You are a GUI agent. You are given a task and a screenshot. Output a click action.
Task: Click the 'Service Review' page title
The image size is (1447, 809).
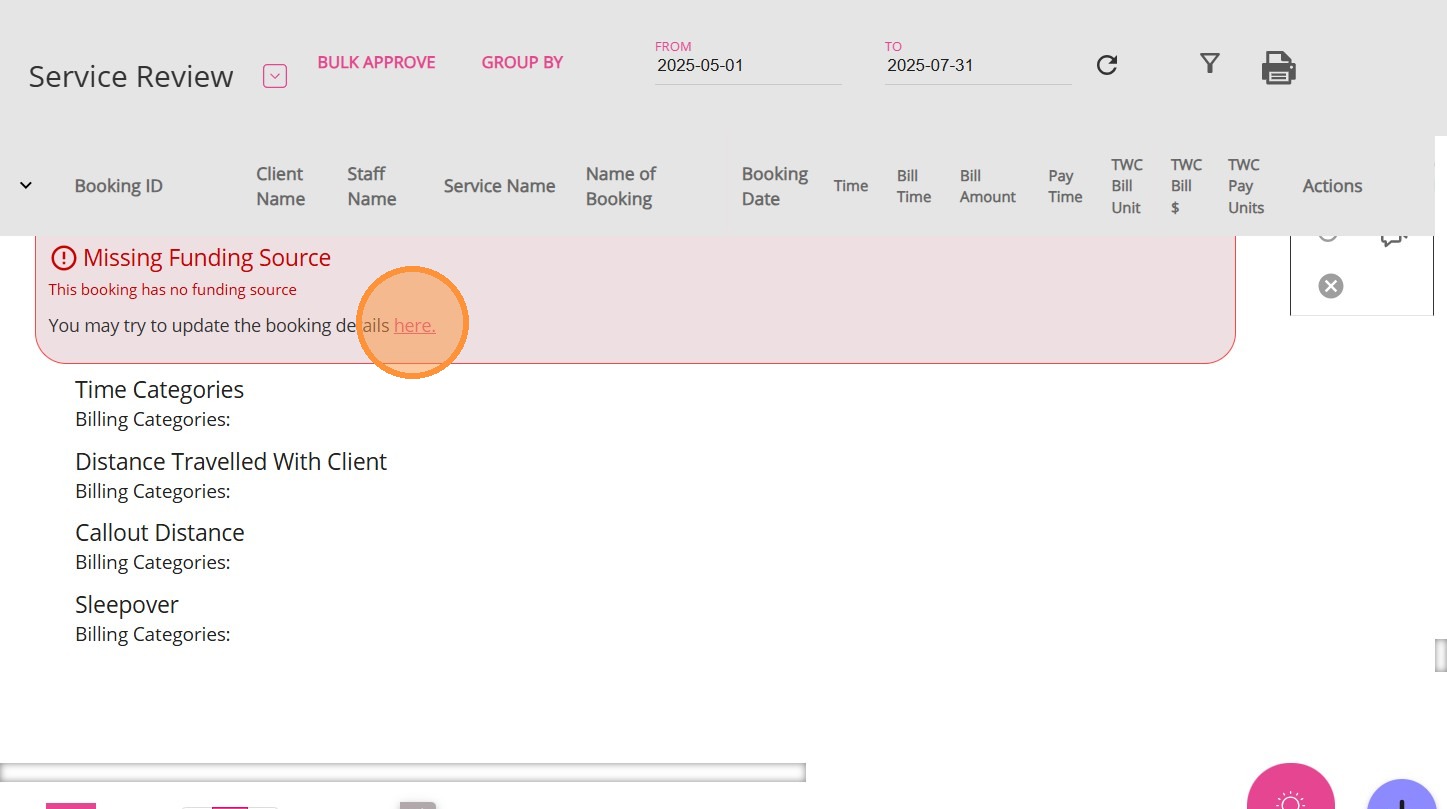tap(131, 77)
